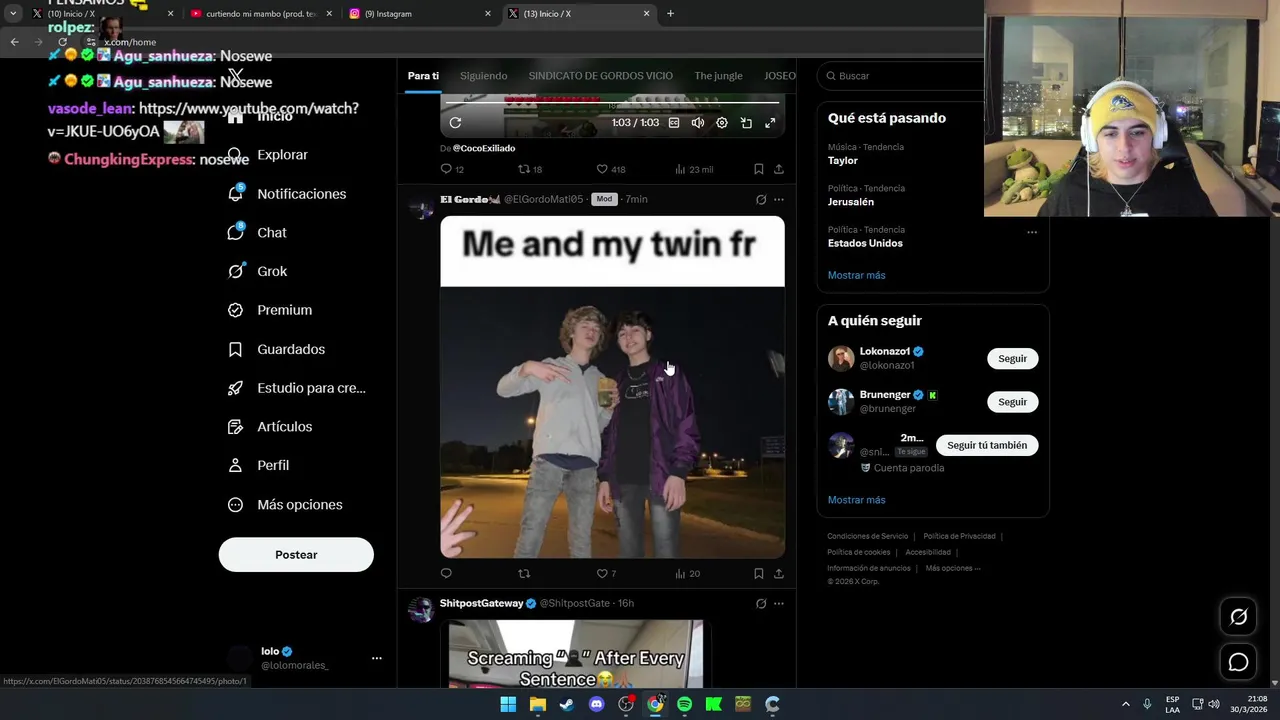Share the CocoExiliado video post

tap(779, 169)
